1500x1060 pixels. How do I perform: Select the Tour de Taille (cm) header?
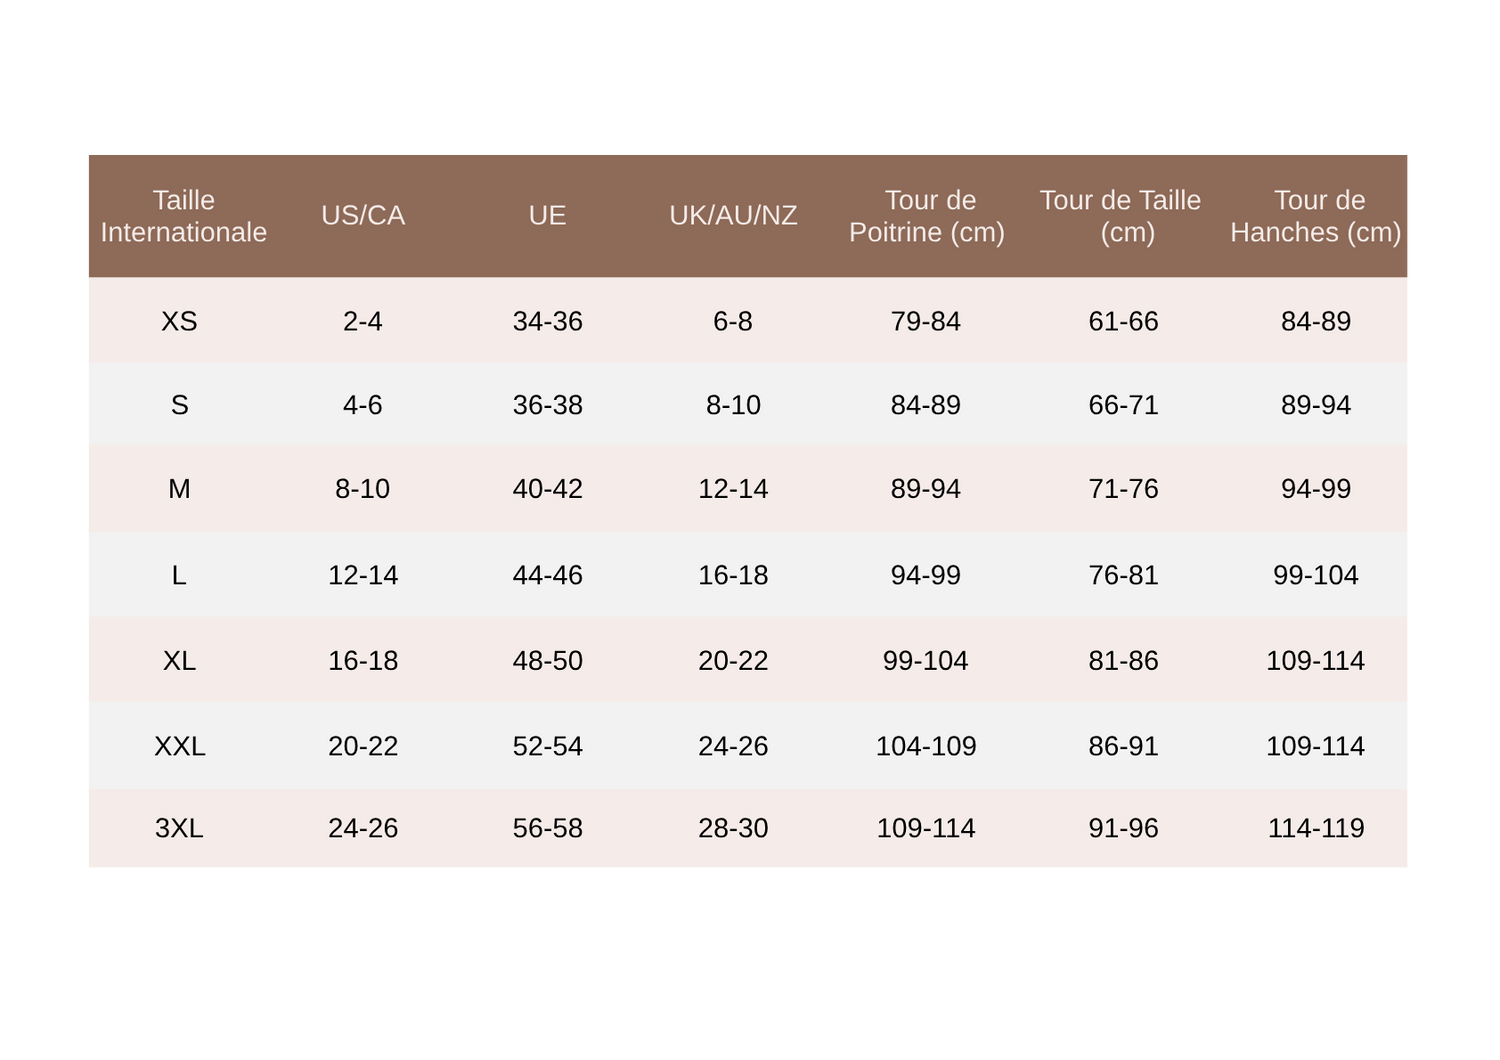(1121, 216)
